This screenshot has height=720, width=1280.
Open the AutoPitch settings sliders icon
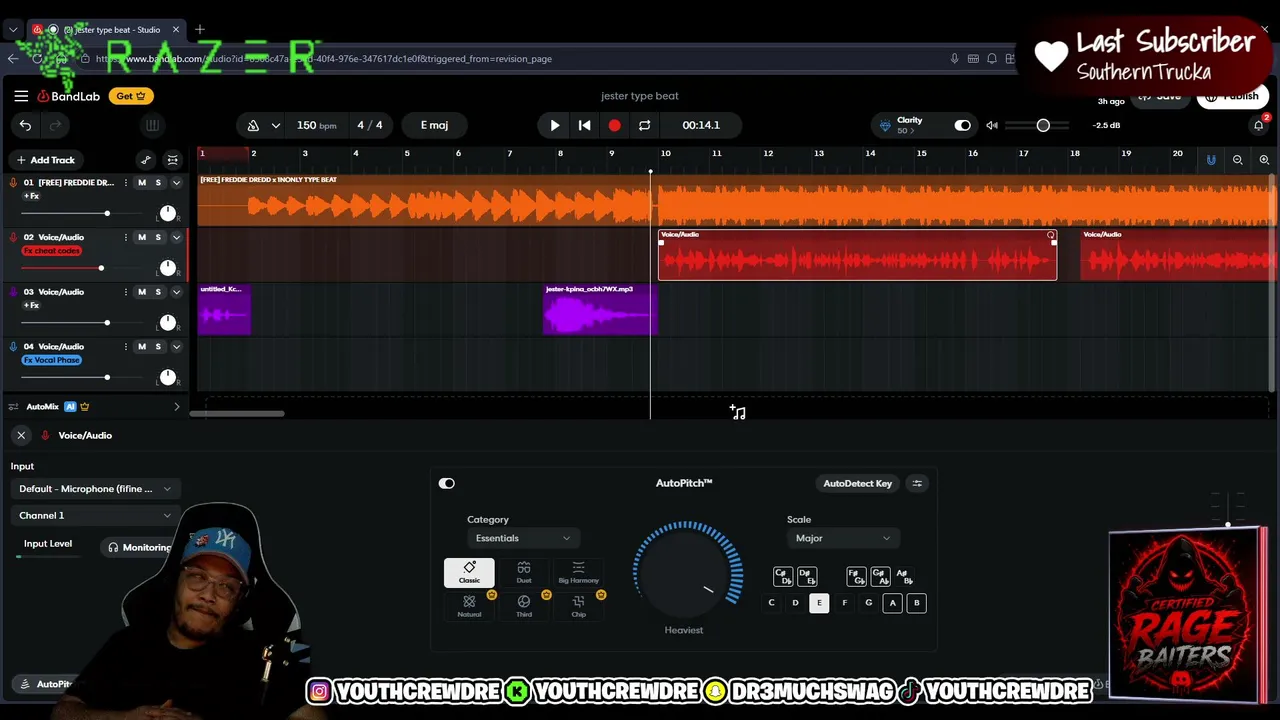tap(917, 483)
